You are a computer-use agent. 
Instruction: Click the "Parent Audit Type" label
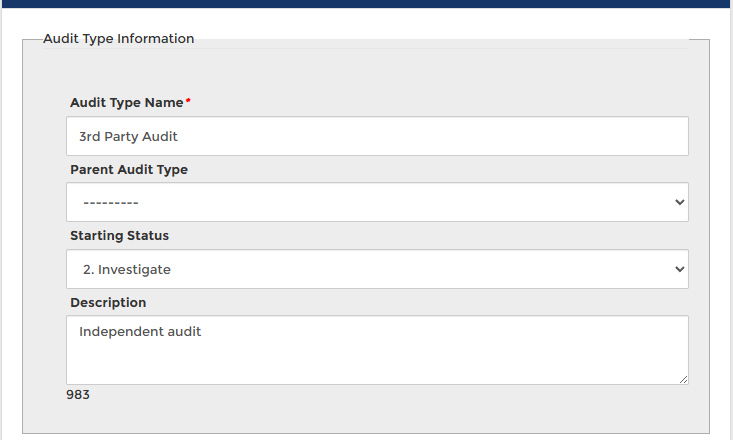(128, 170)
